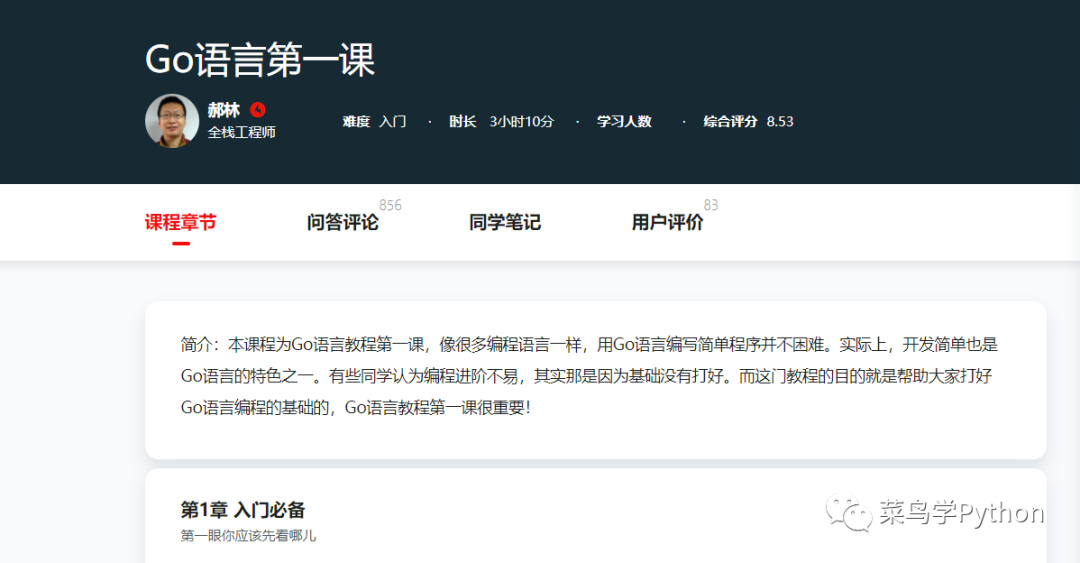Open the 同学笔记 tab
This screenshot has height=563, width=1080.
point(505,223)
